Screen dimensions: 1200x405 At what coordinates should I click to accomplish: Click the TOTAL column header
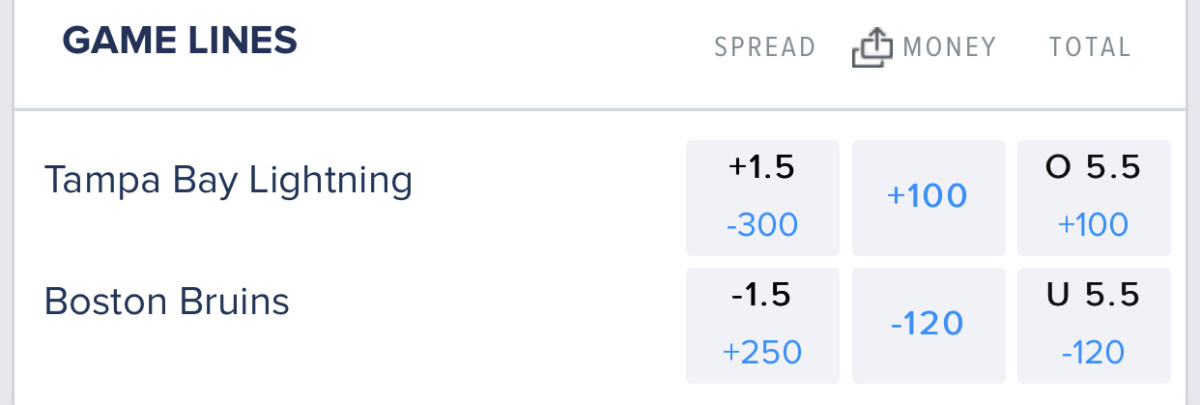(x=1089, y=47)
